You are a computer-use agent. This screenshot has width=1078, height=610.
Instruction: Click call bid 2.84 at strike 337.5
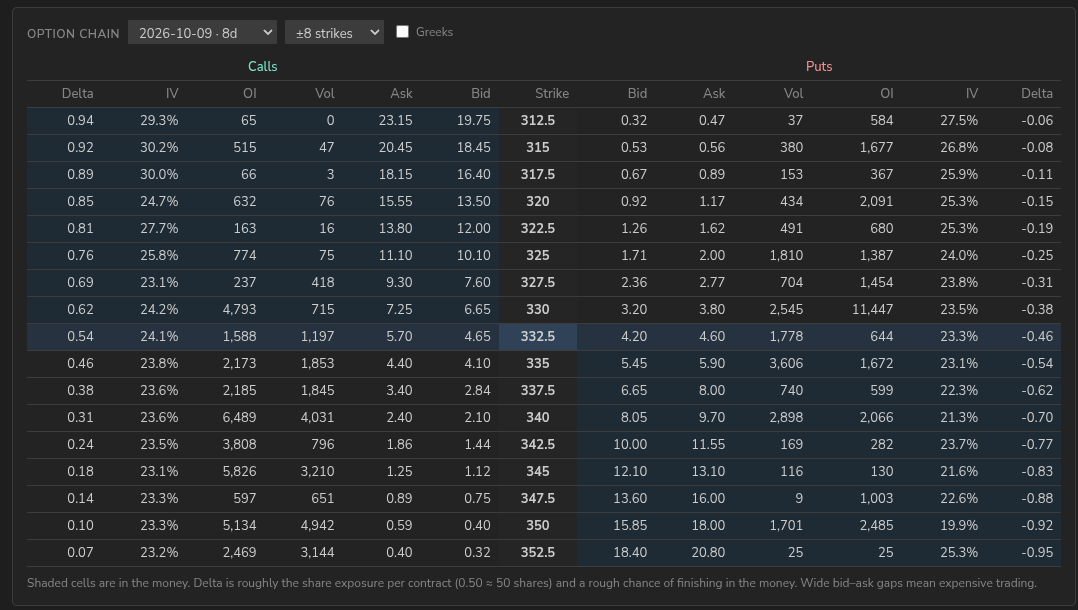point(477,390)
